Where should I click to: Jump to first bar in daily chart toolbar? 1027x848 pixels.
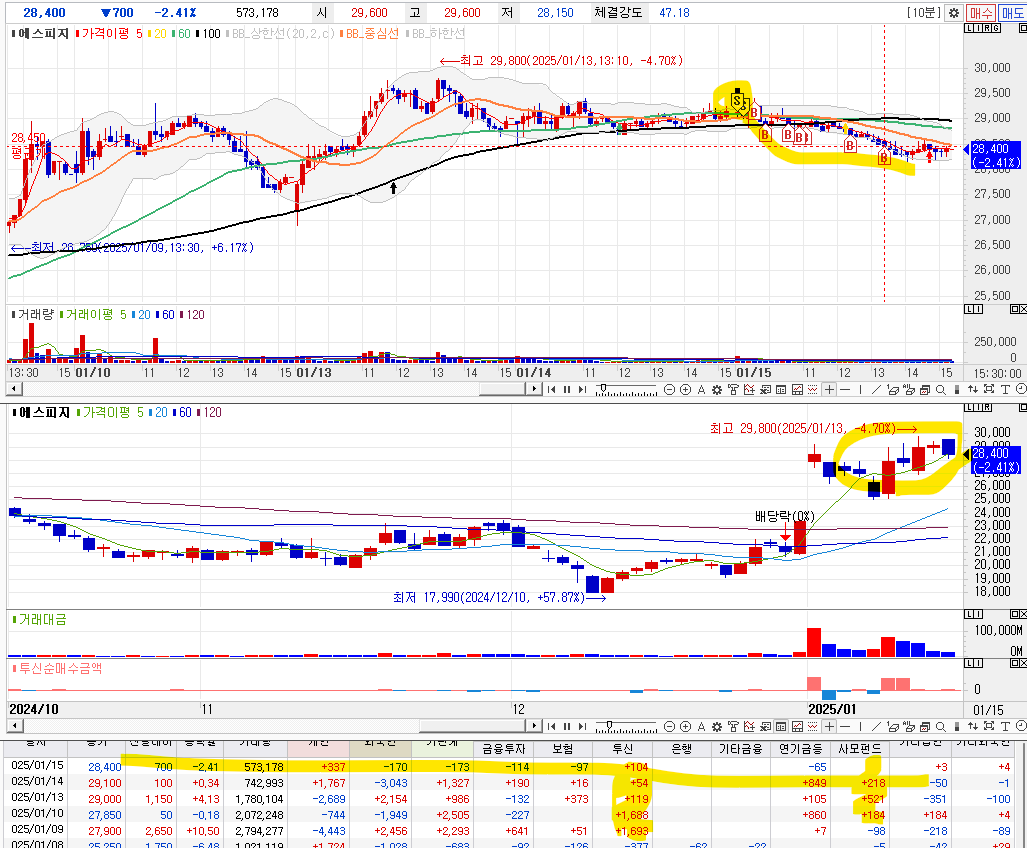coord(551,726)
